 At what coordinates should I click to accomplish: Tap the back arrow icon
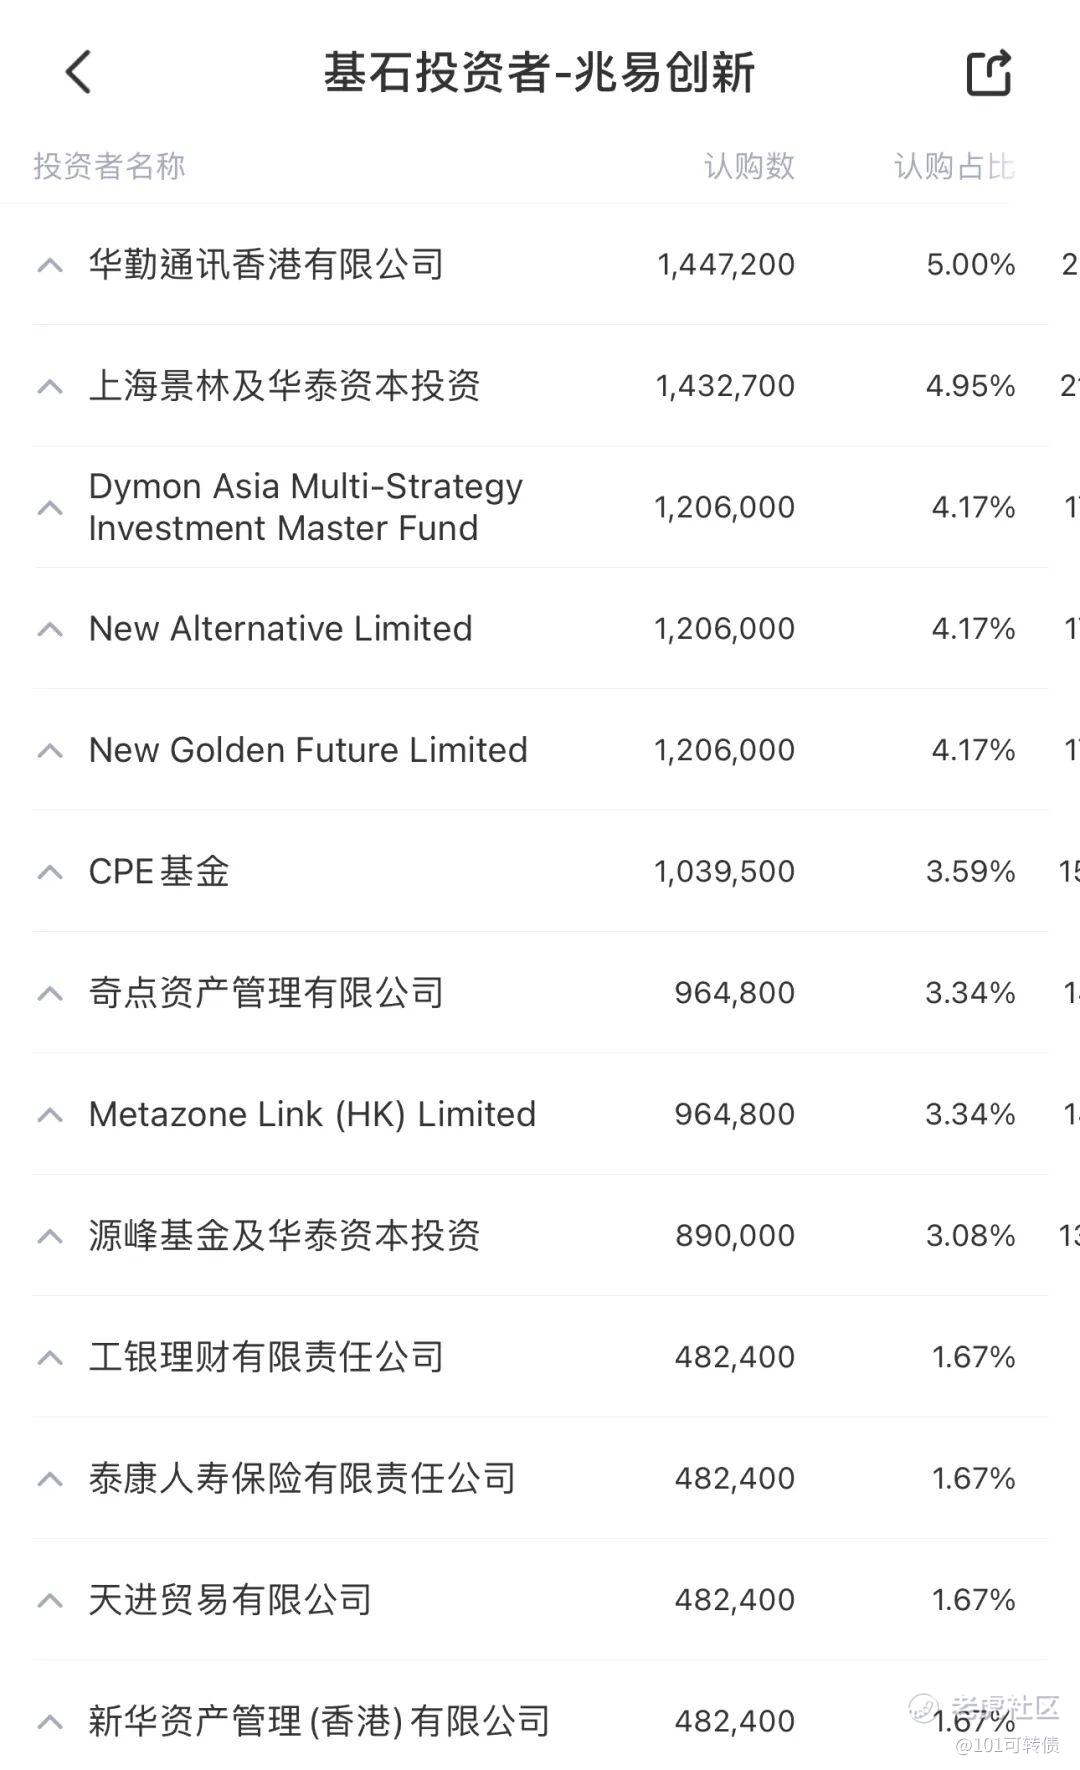coord(79,73)
